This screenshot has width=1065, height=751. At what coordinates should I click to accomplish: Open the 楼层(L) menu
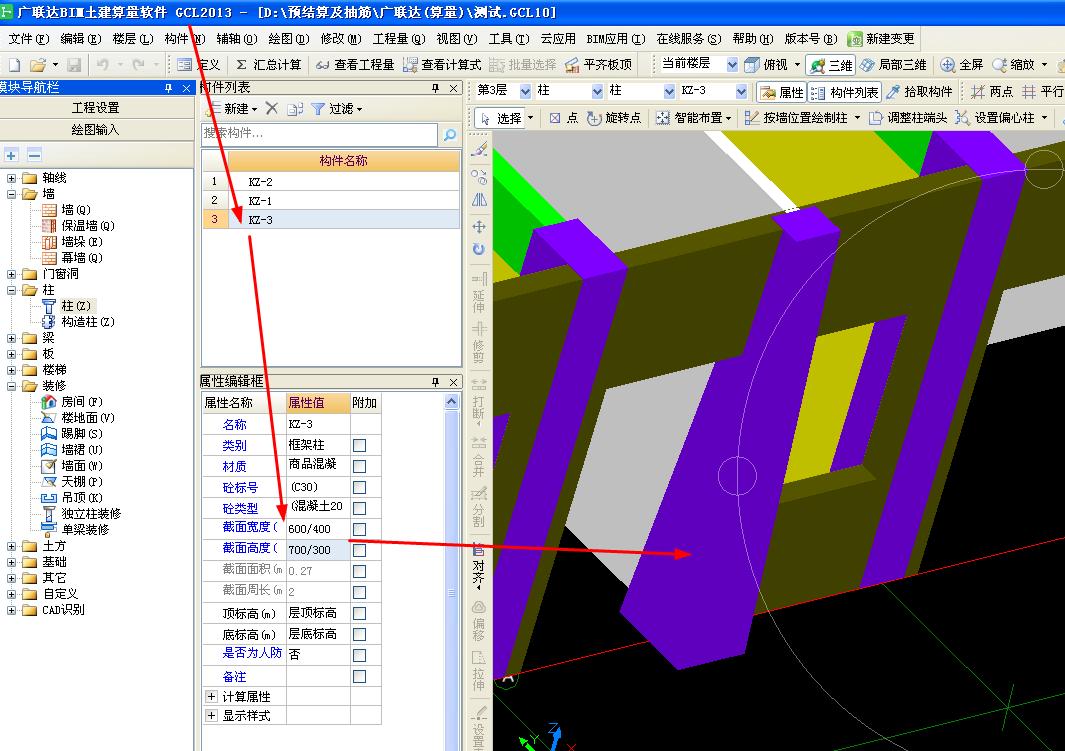coord(132,39)
